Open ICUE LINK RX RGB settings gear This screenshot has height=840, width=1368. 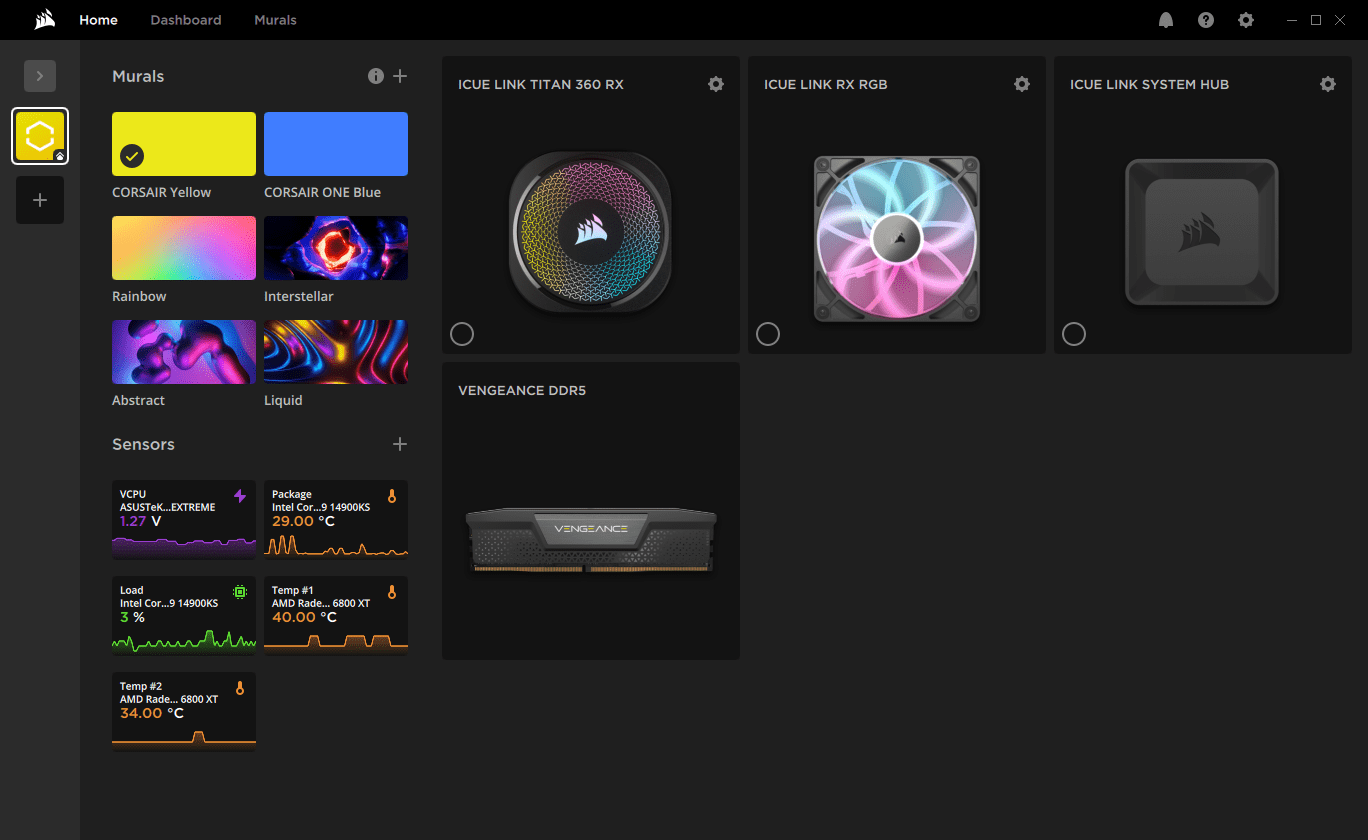(x=1022, y=84)
